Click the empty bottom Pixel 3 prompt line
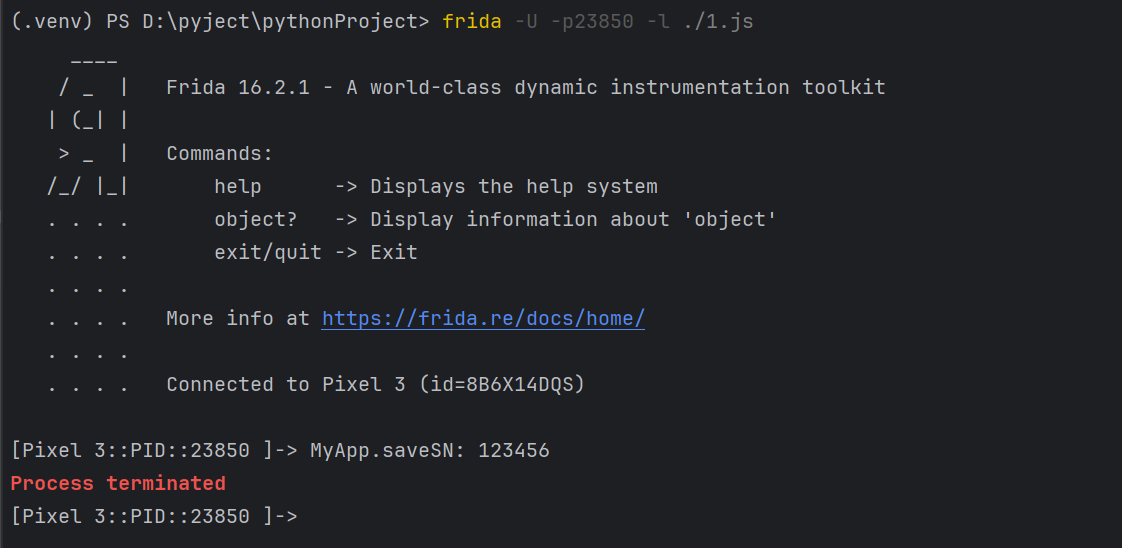This screenshot has height=548, width=1122. click(x=155, y=516)
